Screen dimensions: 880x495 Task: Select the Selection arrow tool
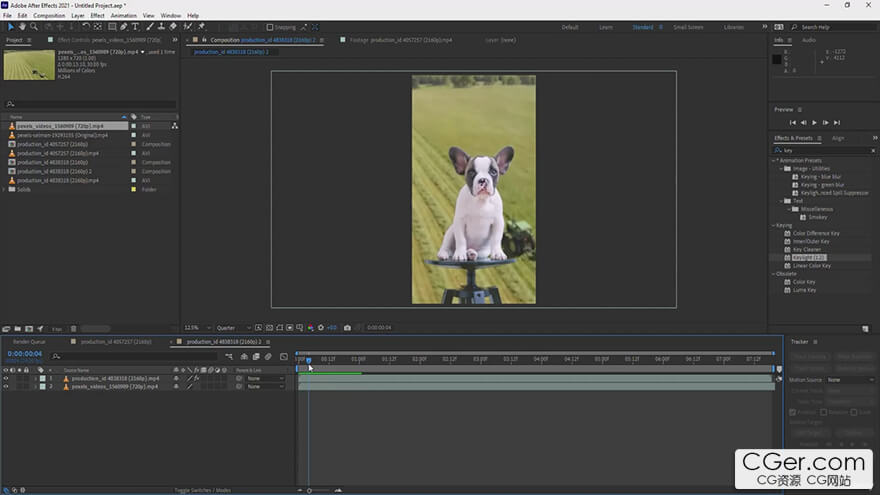point(10,26)
